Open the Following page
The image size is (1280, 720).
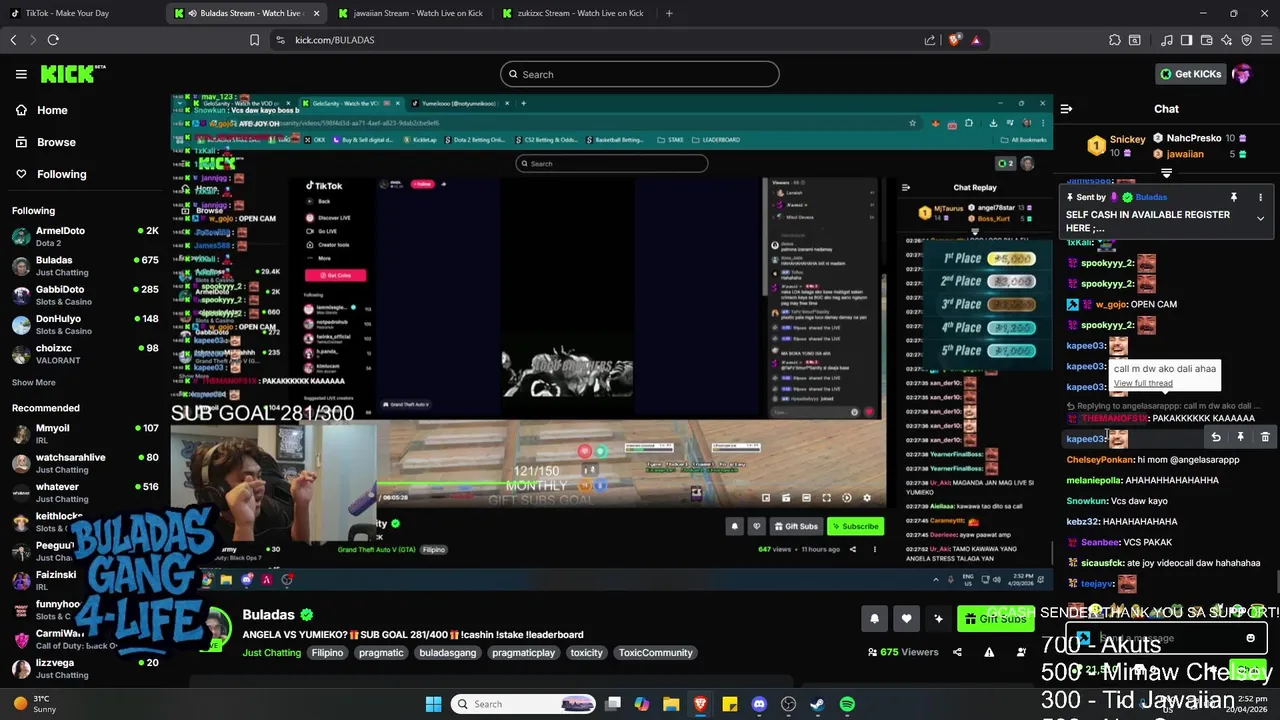click(x=61, y=174)
